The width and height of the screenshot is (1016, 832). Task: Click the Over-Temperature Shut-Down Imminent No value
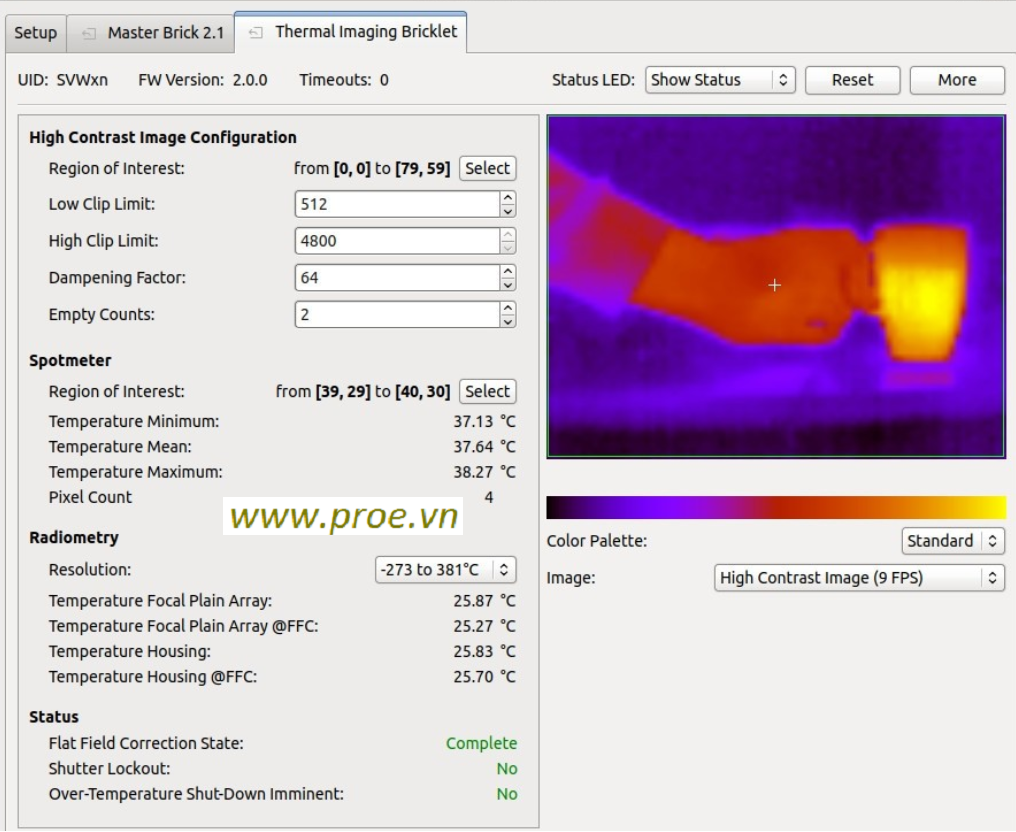[x=507, y=794]
